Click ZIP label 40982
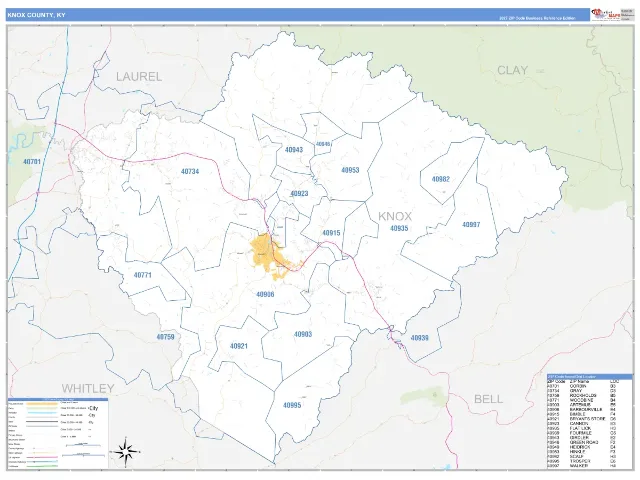 [x=440, y=179]
